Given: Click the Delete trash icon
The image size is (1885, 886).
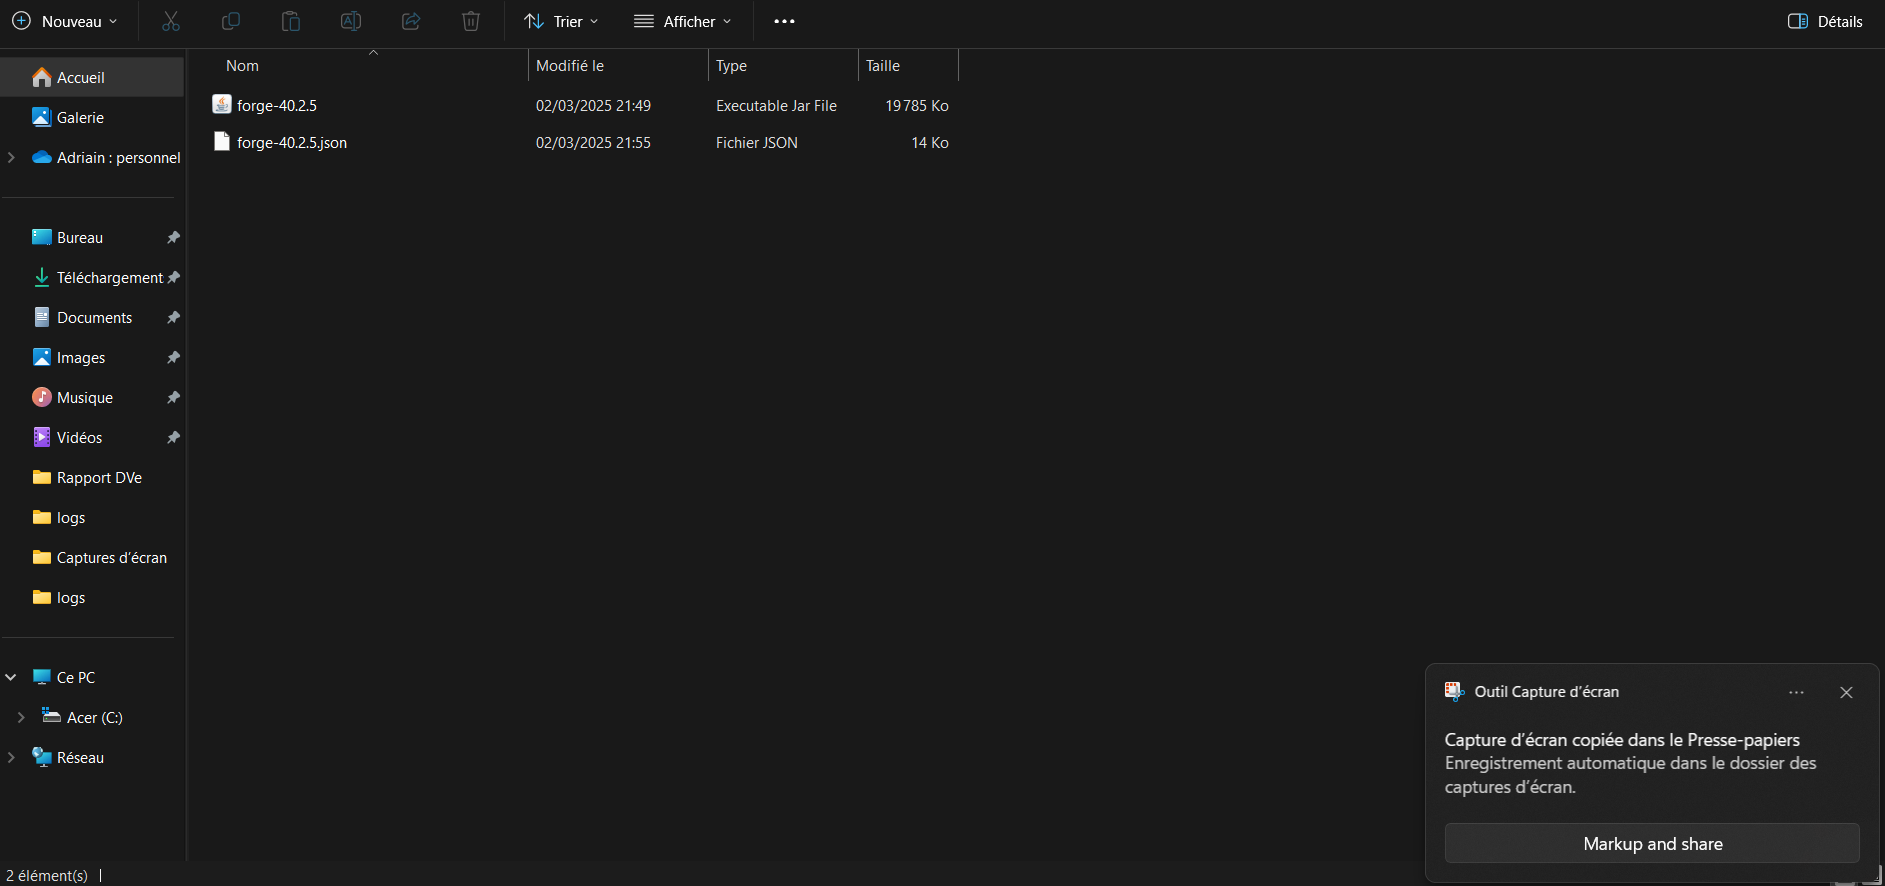Looking at the screenshot, I should coord(471,21).
